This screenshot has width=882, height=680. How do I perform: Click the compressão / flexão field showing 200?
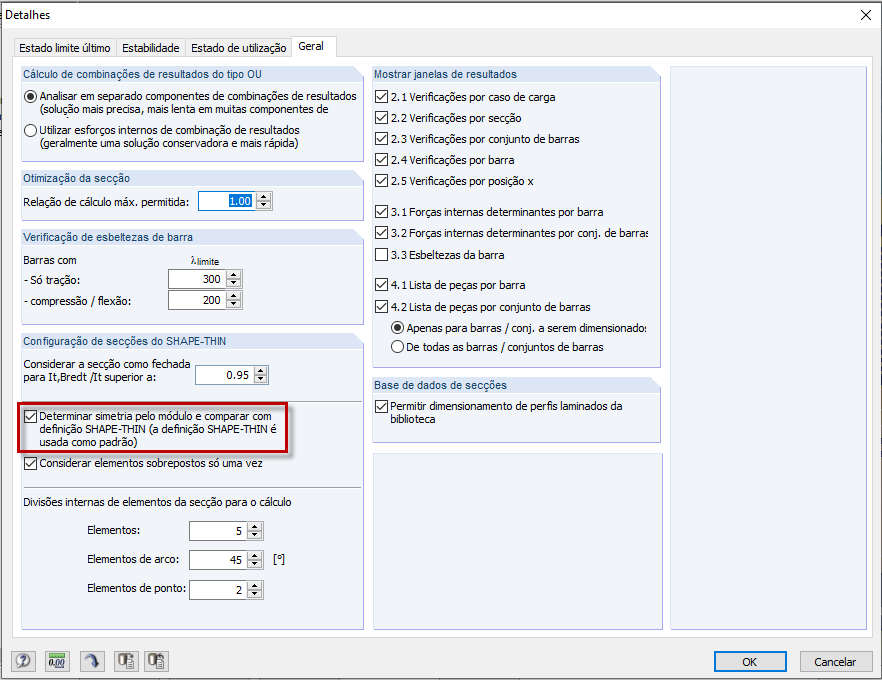click(x=197, y=300)
